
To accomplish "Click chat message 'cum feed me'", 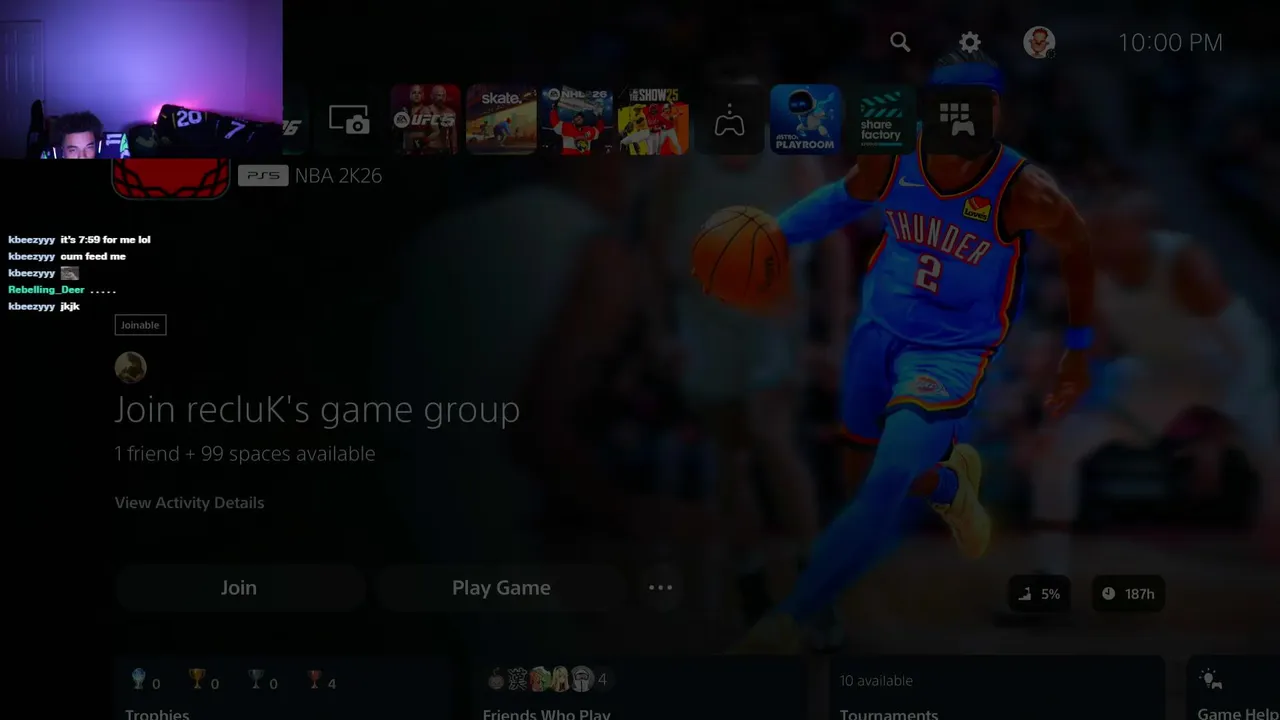I will point(93,257).
